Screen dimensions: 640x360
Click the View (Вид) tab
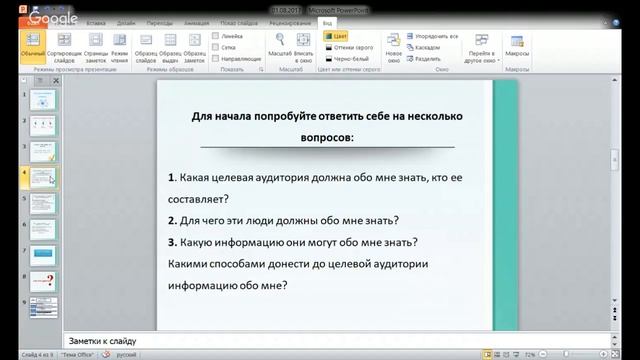click(327, 23)
